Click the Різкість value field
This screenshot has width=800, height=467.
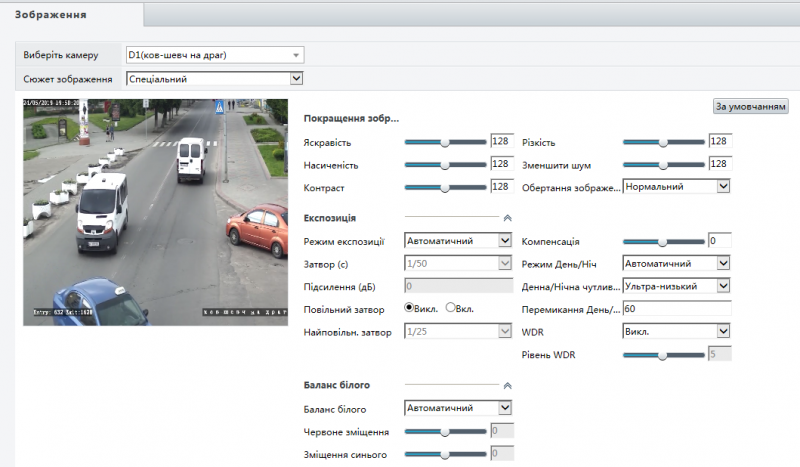pyautogui.click(x=720, y=141)
